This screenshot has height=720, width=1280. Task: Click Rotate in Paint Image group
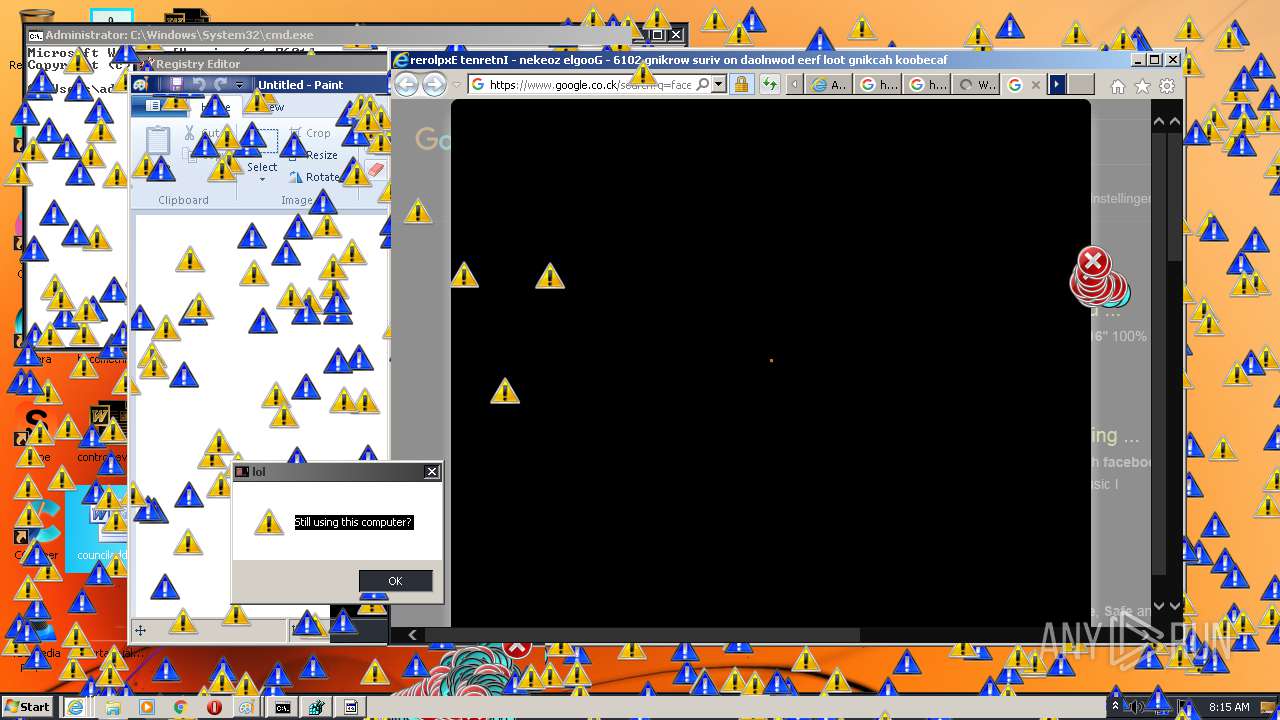[x=314, y=177]
